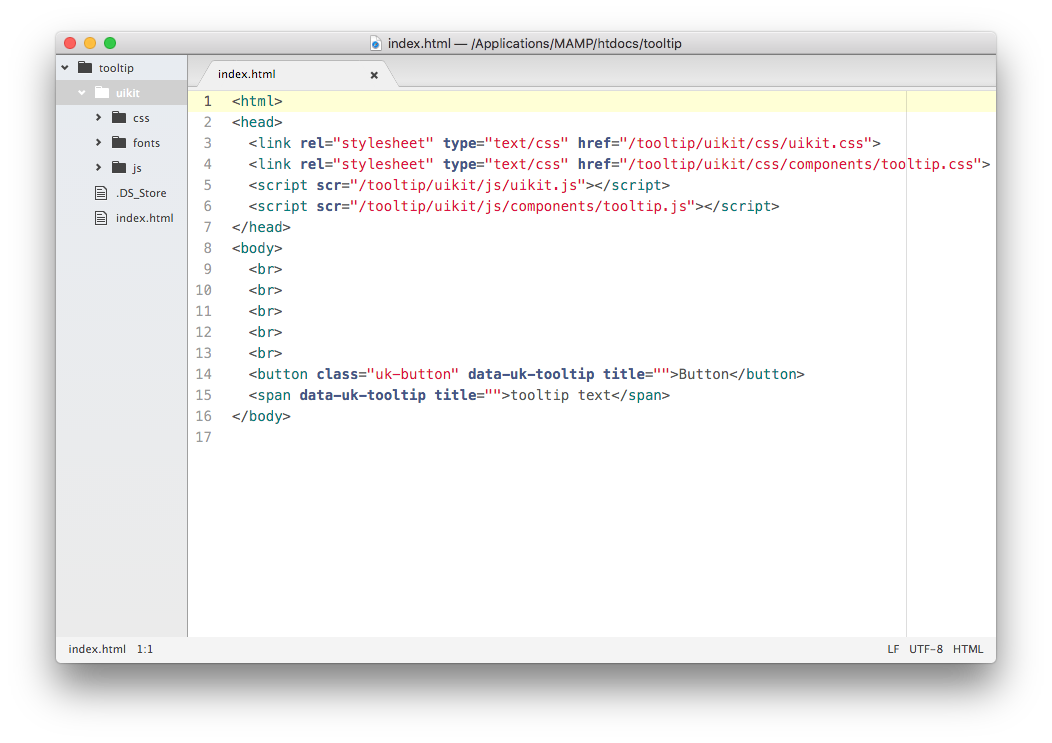The height and width of the screenshot is (743, 1052).
Task: Click line number 5 in the gutter
Action: (207, 185)
